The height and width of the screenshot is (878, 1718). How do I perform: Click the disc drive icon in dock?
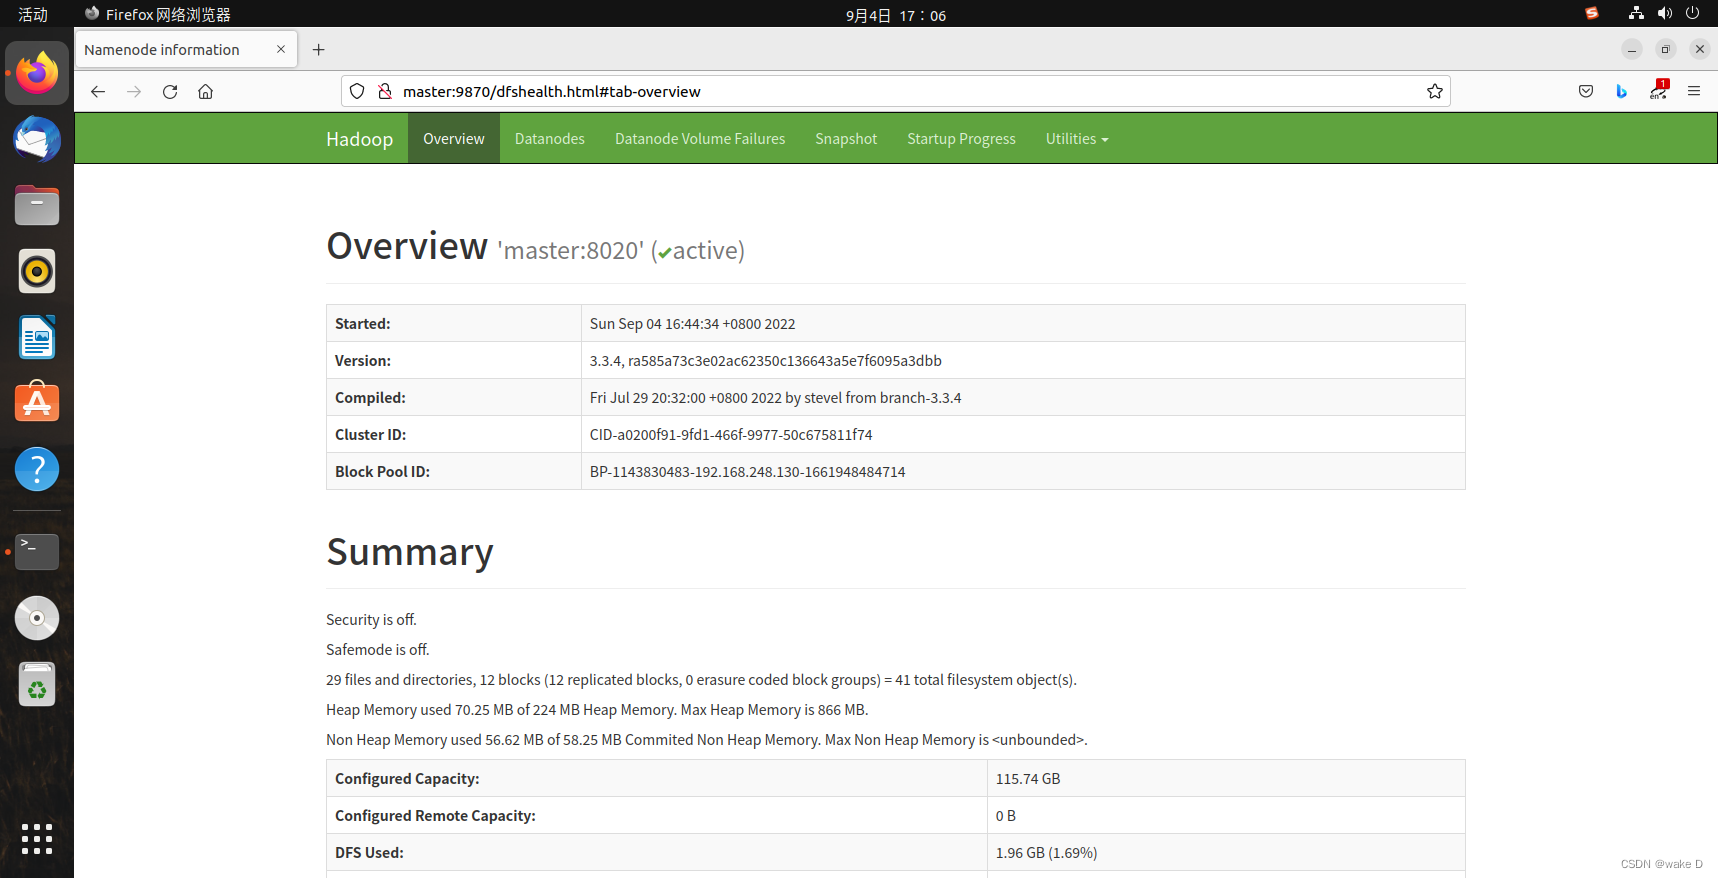pyautogui.click(x=37, y=618)
